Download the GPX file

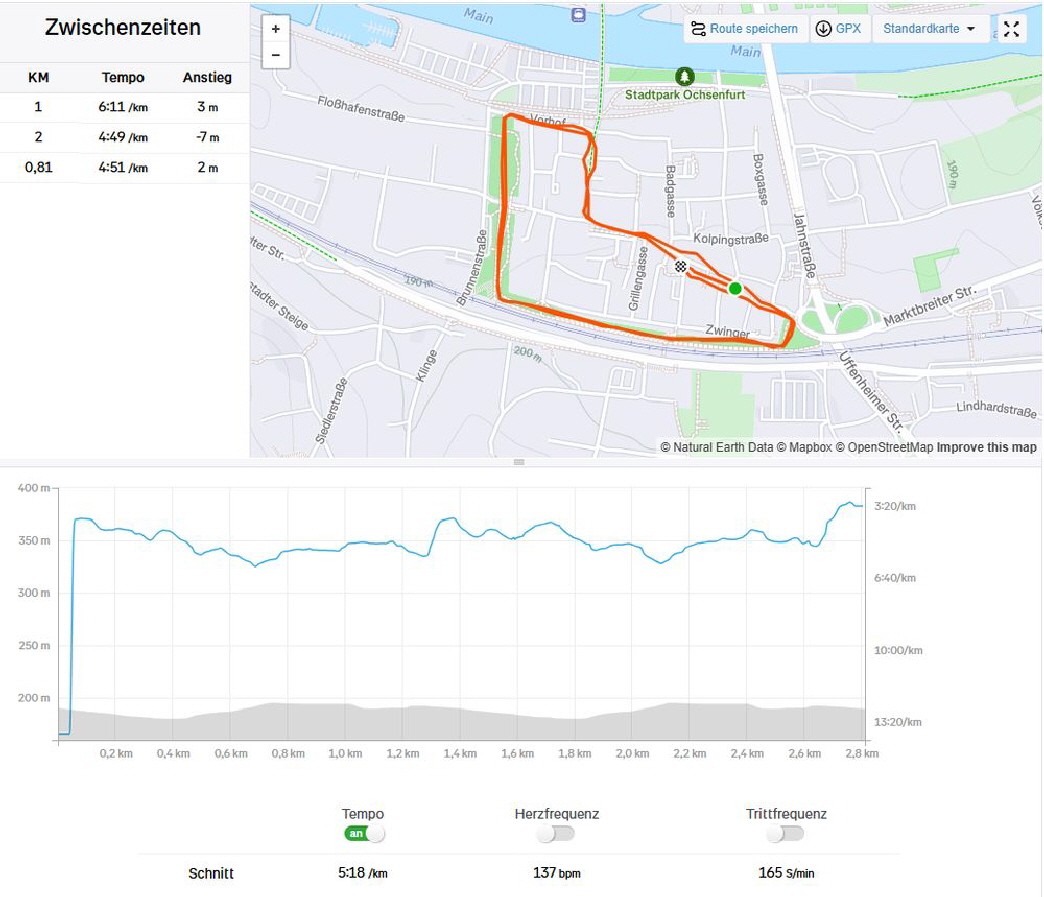[x=838, y=29]
